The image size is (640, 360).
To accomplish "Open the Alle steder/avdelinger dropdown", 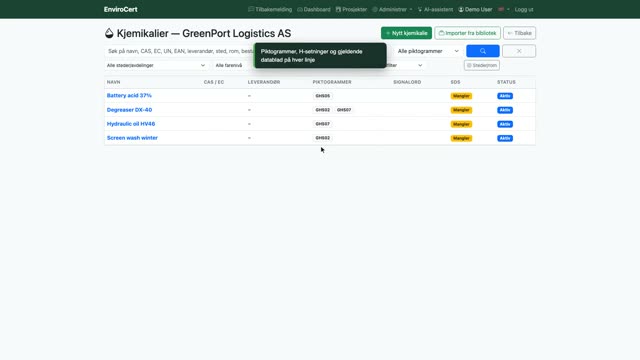I will pos(156,65).
